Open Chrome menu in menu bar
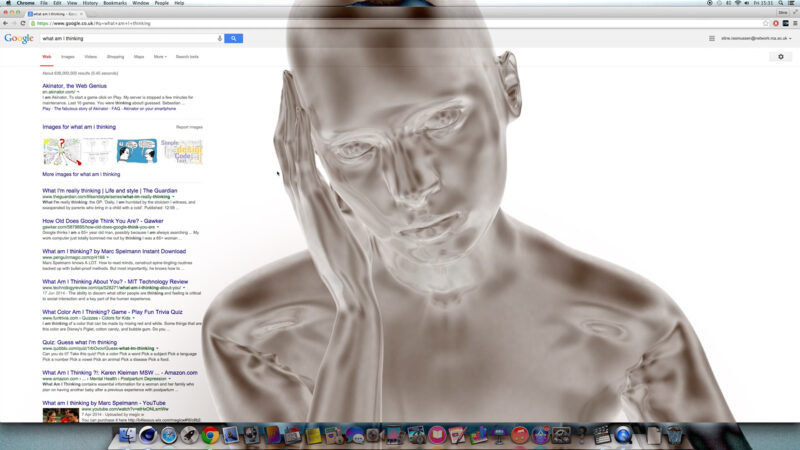Image resolution: width=800 pixels, height=450 pixels. pos(26,3)
